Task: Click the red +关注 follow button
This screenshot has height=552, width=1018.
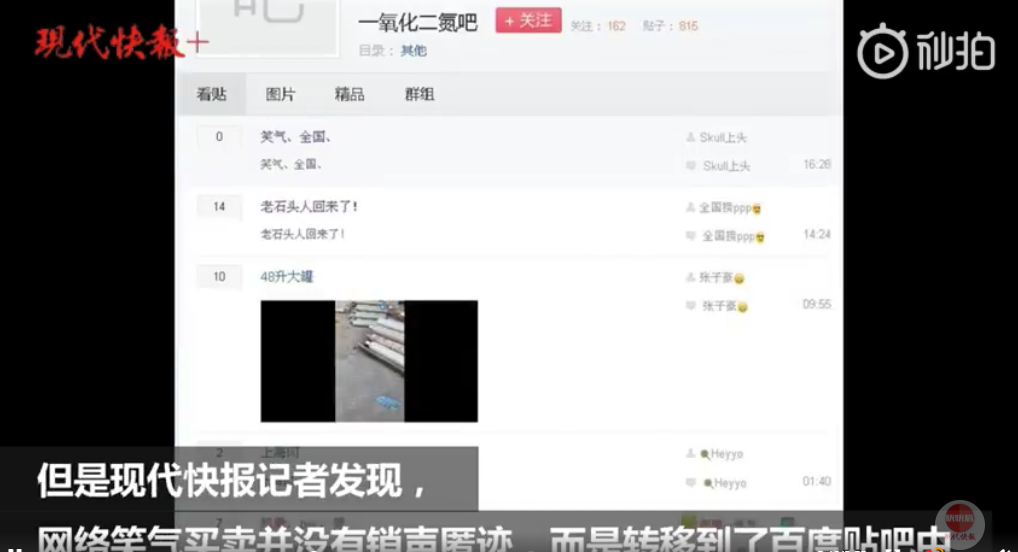Action: tap(528, 21)
